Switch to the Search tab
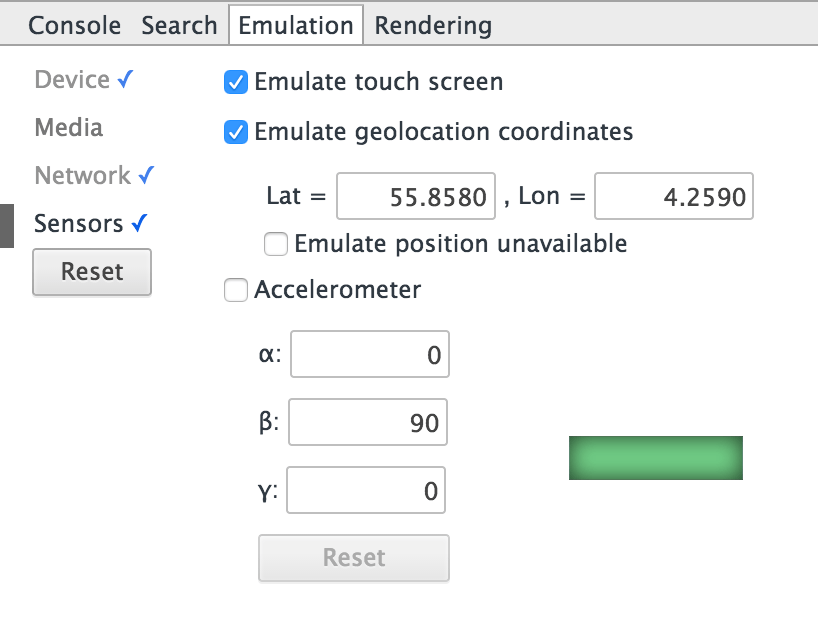Viewport: 818px width, 624px height. coord(178,24)
